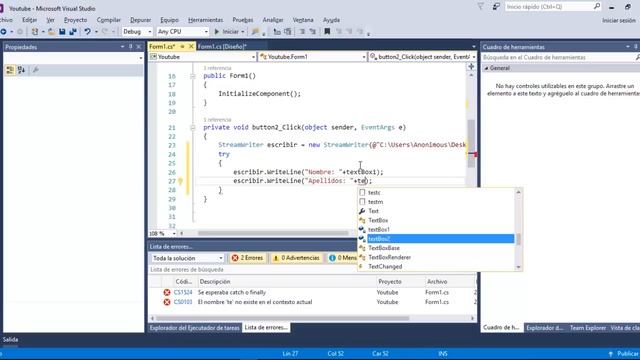The height and width of the screenshot is (360, 640).
Task: Open the CS1524 error code link
Action: pos(183,292)
